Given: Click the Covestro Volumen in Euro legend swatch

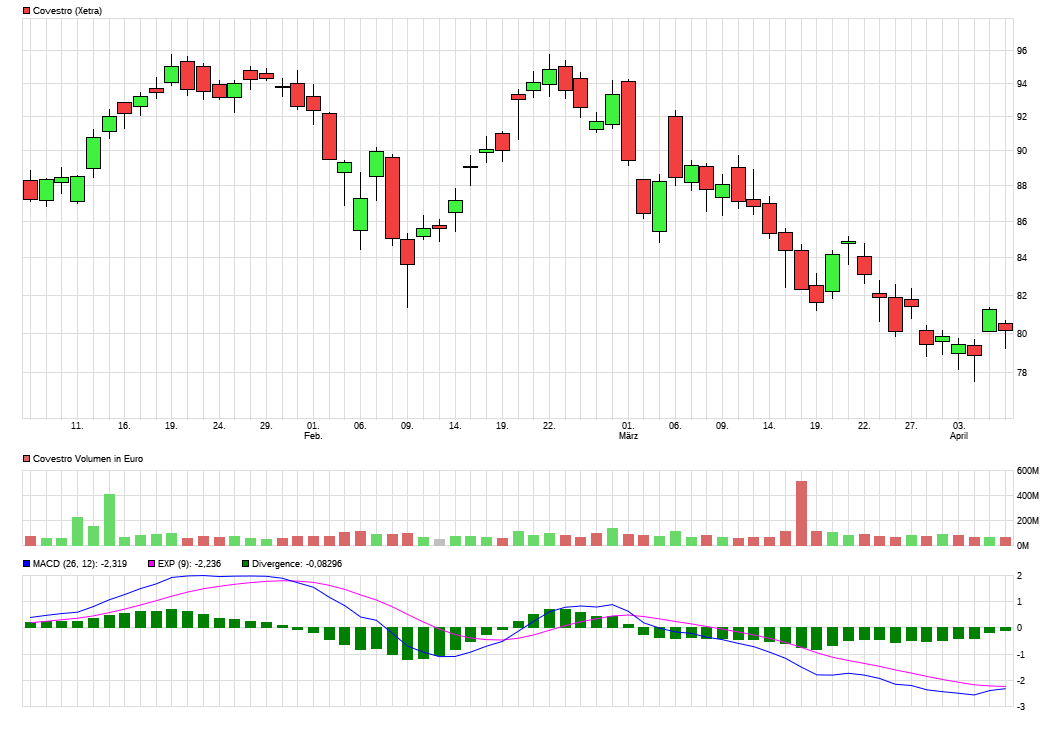Looking at the screenshot, I should pyautogui.click(x=27, y=459).
